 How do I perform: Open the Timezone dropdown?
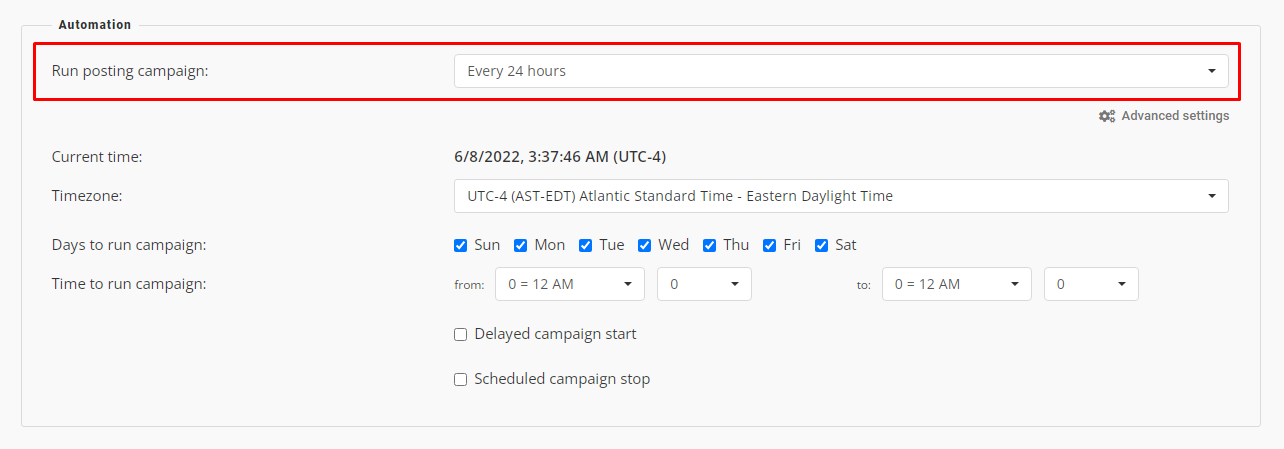[x=841, y=196]
